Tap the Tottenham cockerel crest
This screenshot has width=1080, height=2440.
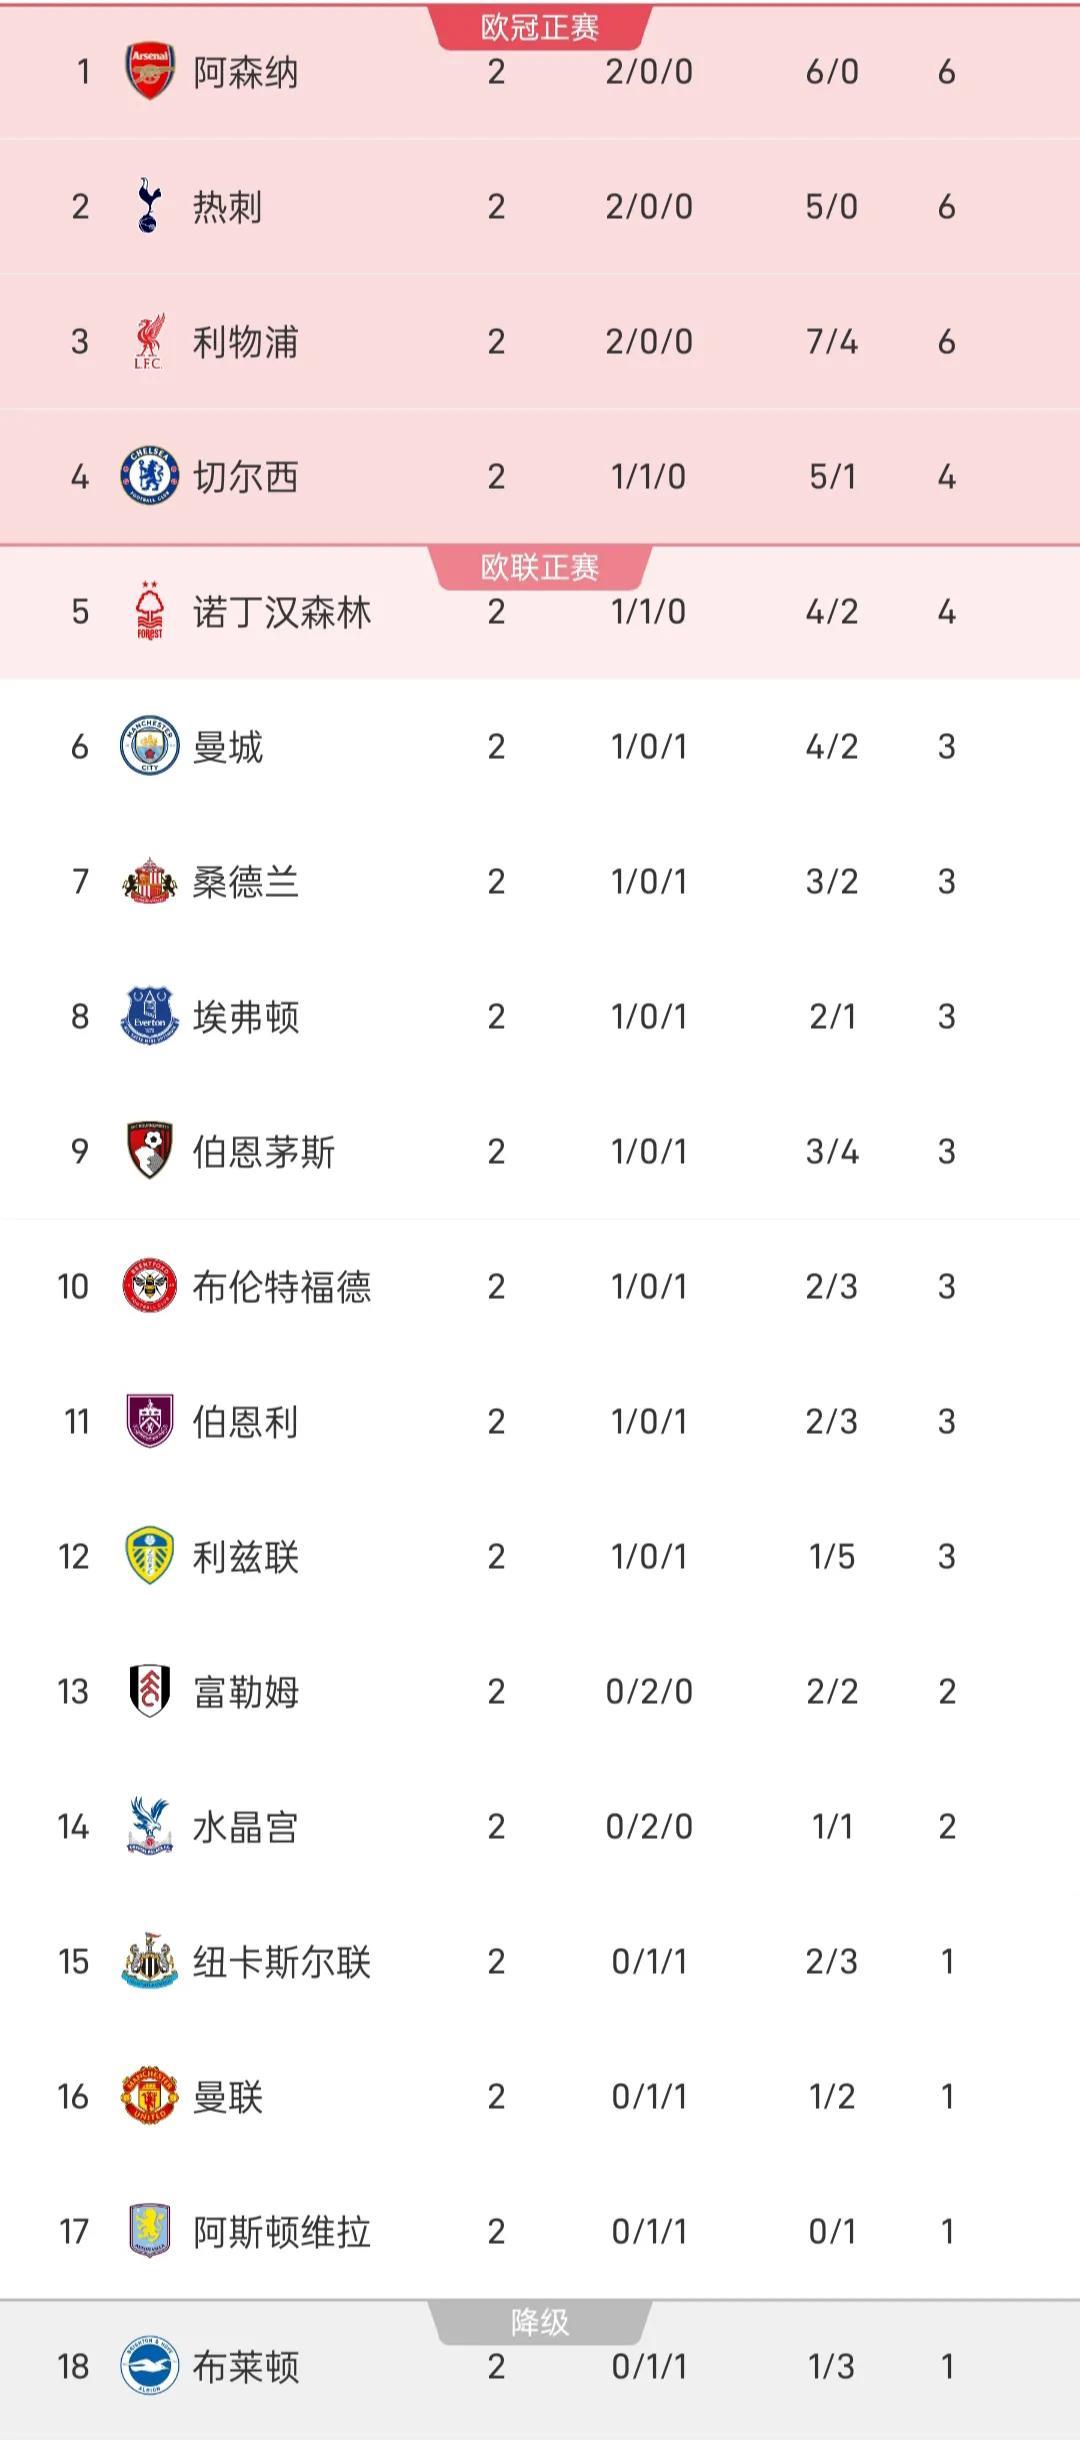[149, 206]
